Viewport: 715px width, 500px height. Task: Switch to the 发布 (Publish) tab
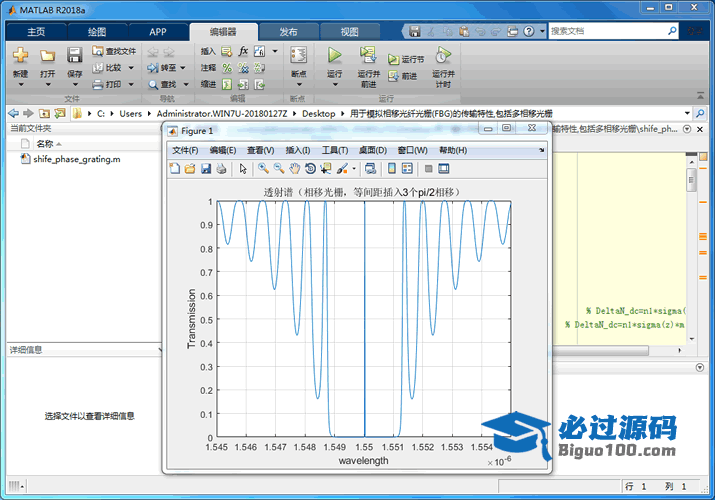(288, 32)
